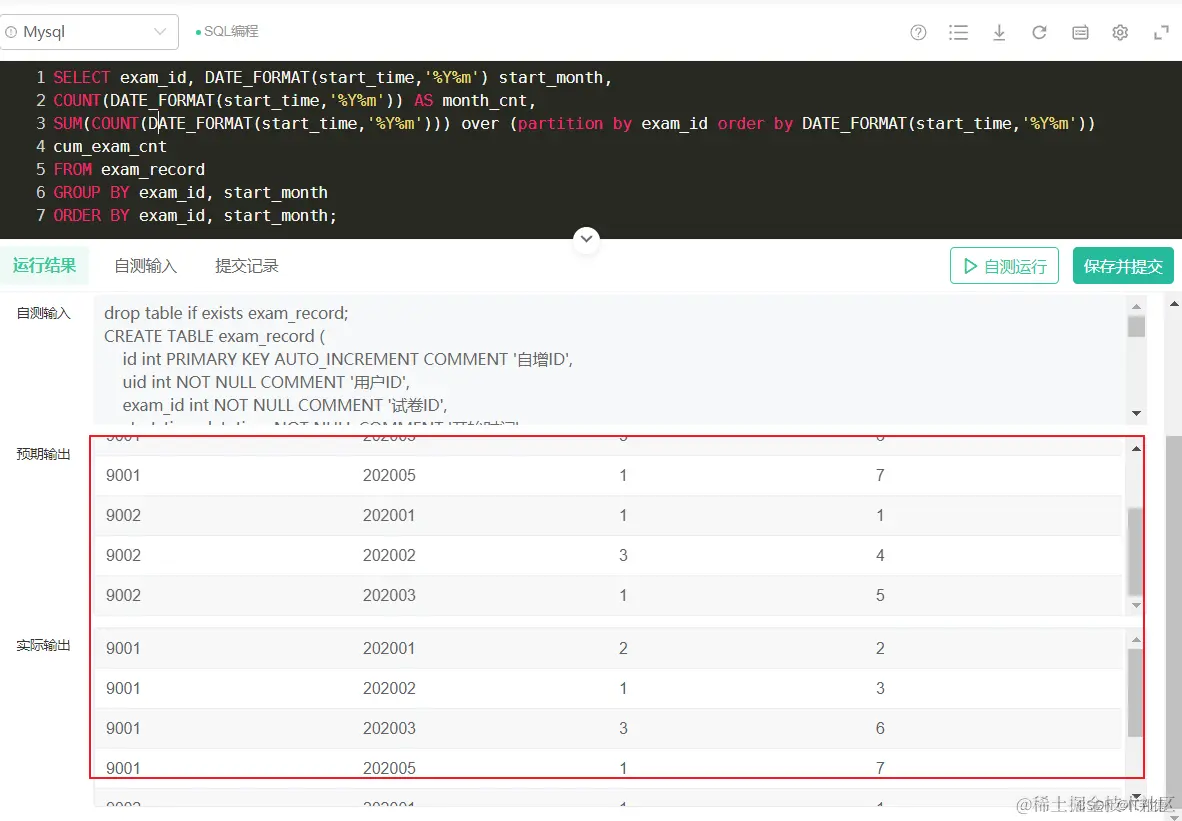Open the notes panel icon

tap(1080, 32)
